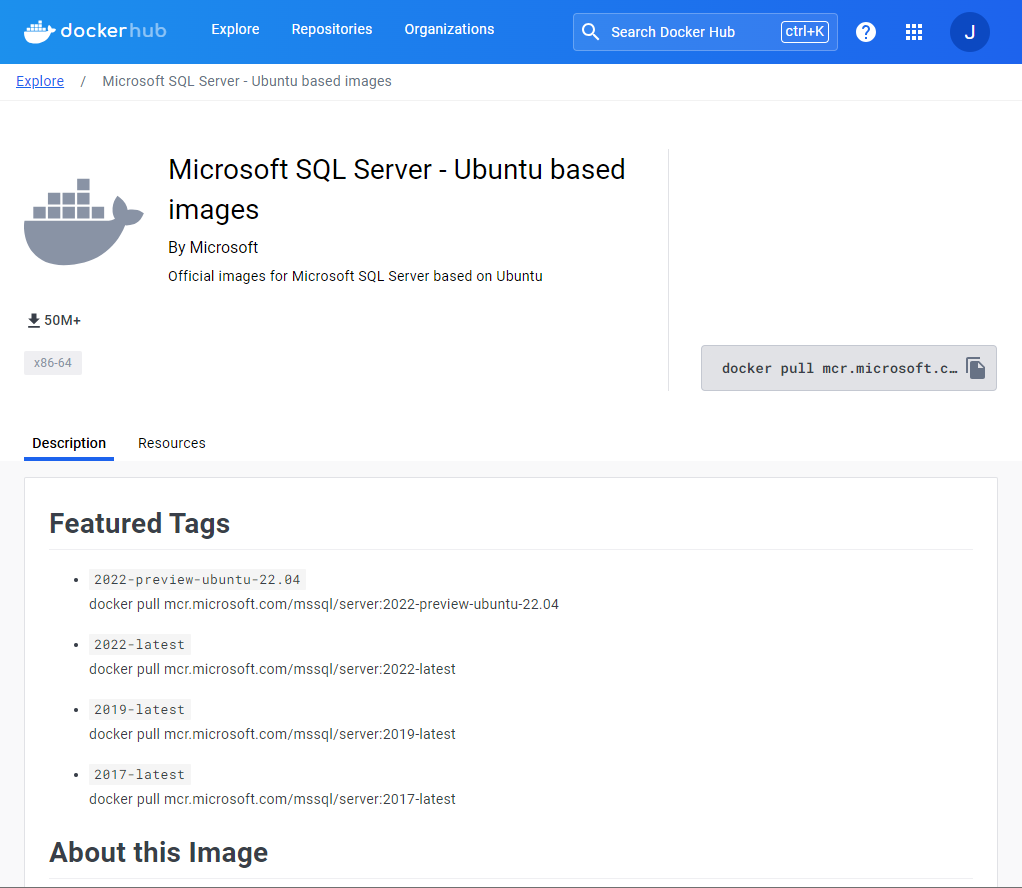Viewport: 1022px width, 888px height.
Task: Copy docker pull command icon
Action: tap(976, 368)
